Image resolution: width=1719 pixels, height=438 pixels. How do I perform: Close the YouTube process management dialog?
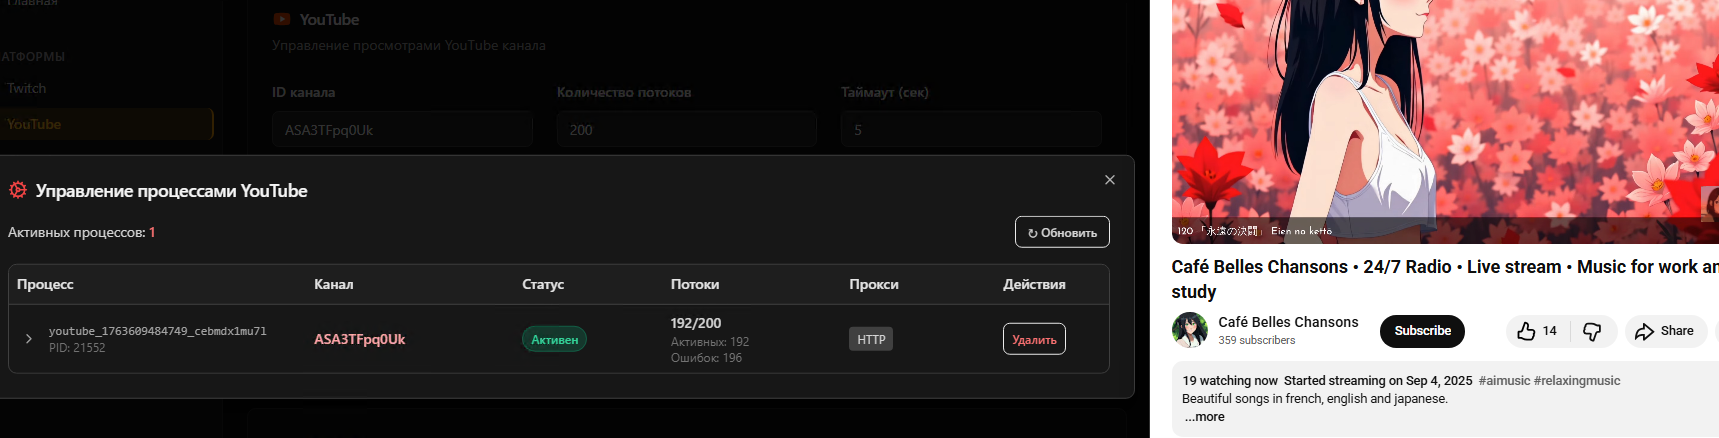point(1109,180)
